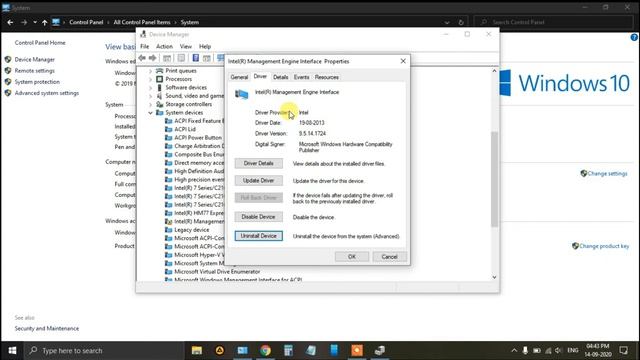Click the Windows Start button

12,350
